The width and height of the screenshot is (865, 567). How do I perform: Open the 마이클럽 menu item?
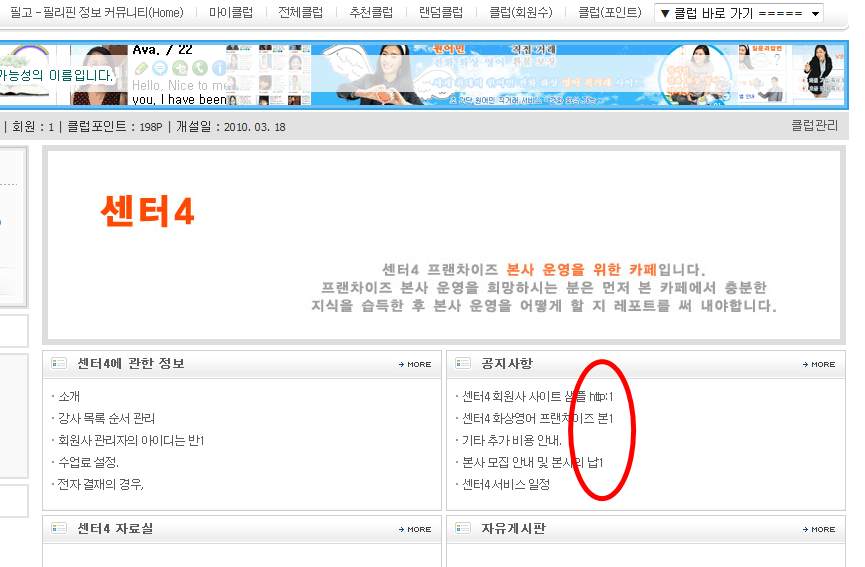[x=231, y=12]
